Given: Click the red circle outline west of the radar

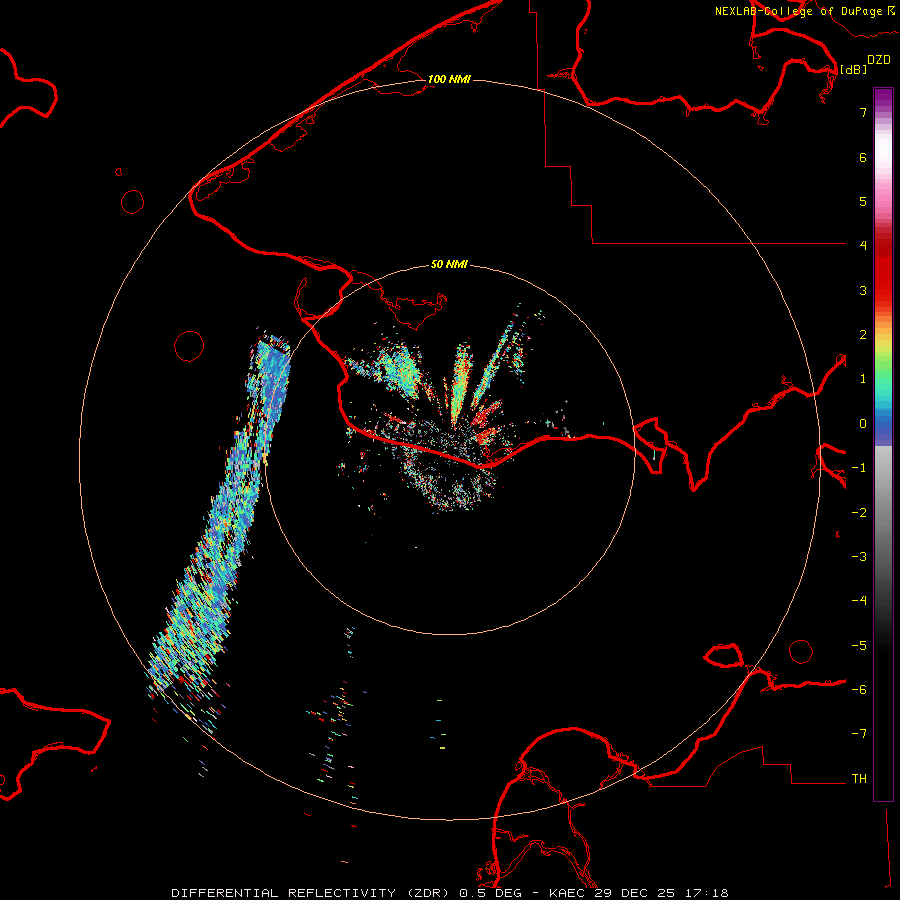Looking at the screenshot, I should 189,346.
